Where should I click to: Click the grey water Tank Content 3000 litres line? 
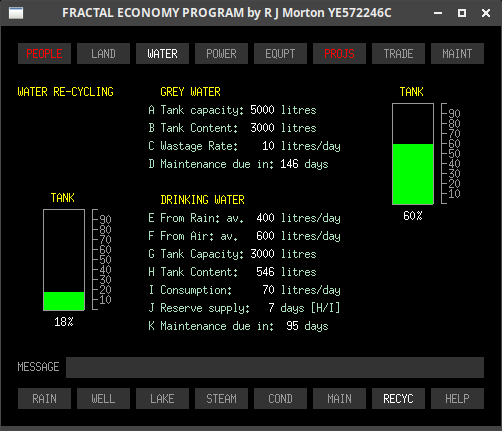232,128
